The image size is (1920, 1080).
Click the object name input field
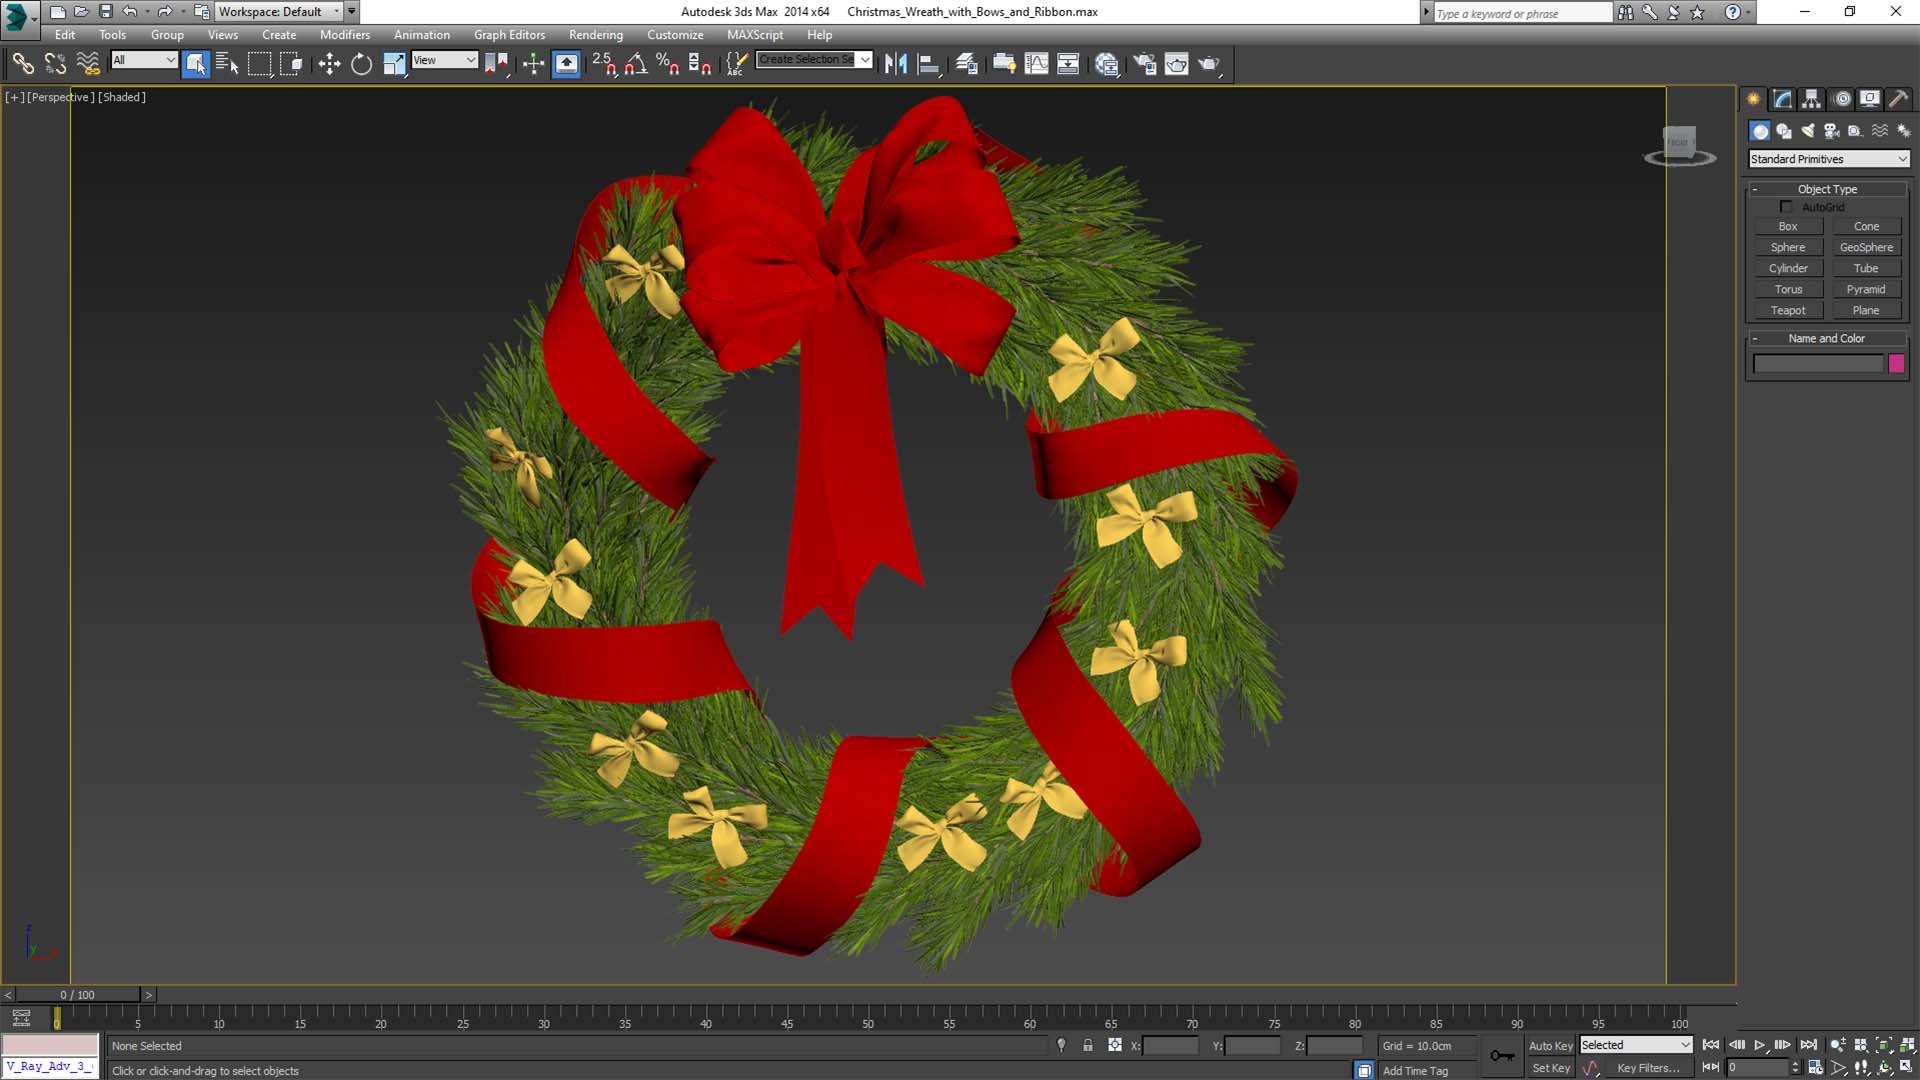(x=1818, y=364)
